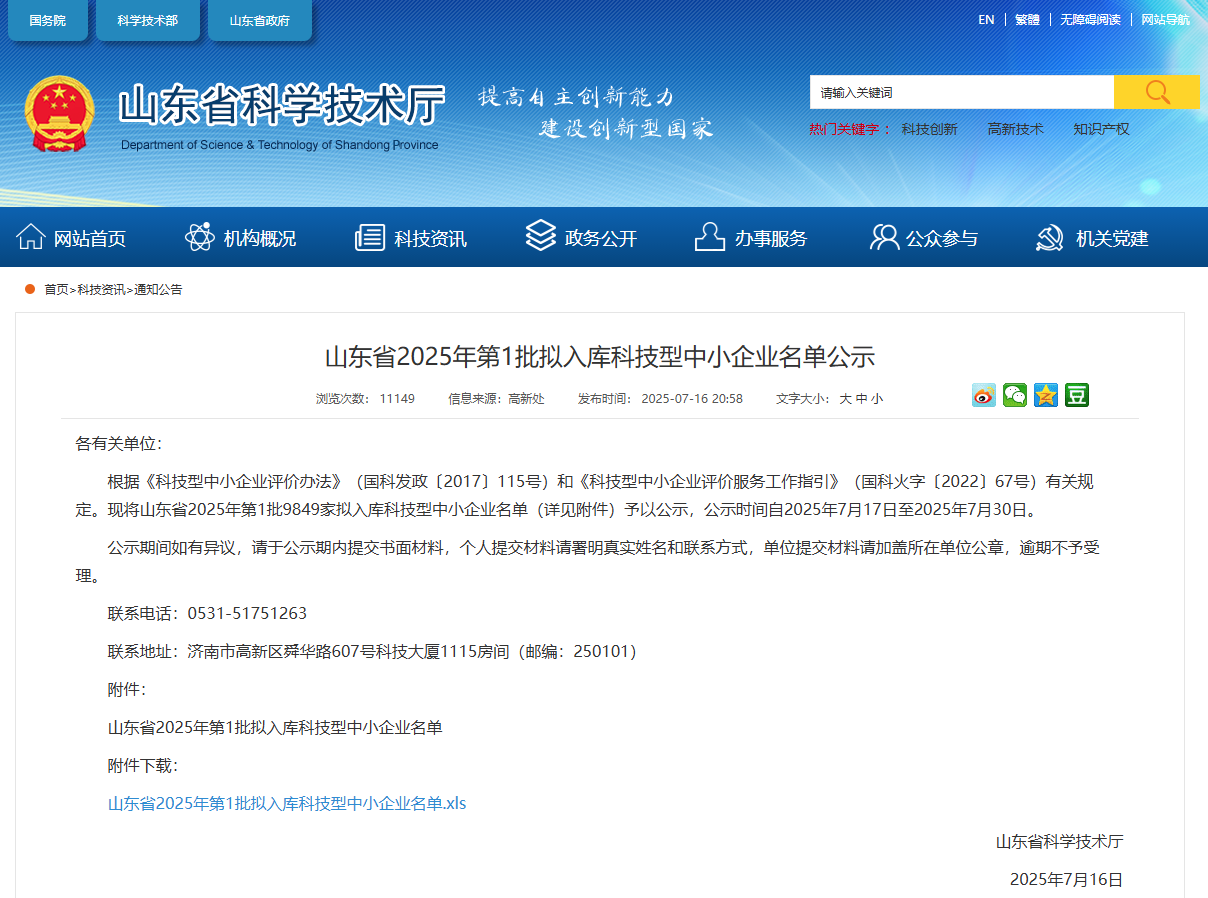The width and height of the screenshot is (1208, 898).
Task: Click the orange search magnifier button
Action: click(x=1156, y=92)
